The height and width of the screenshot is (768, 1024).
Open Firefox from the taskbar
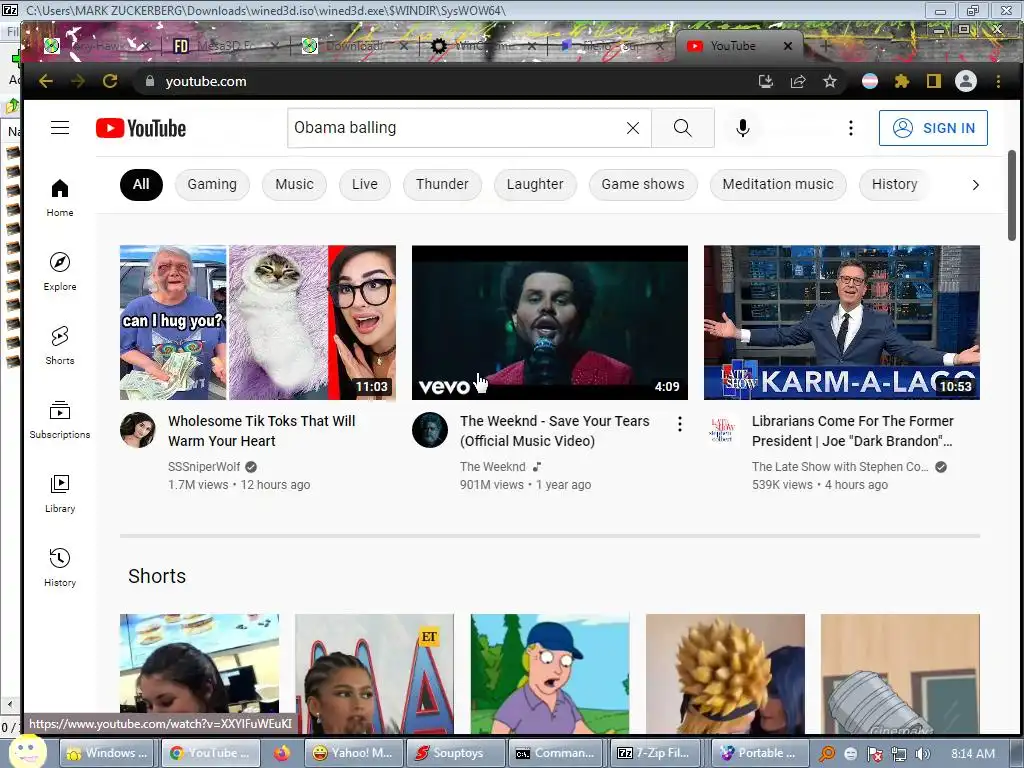coord(281,753)
